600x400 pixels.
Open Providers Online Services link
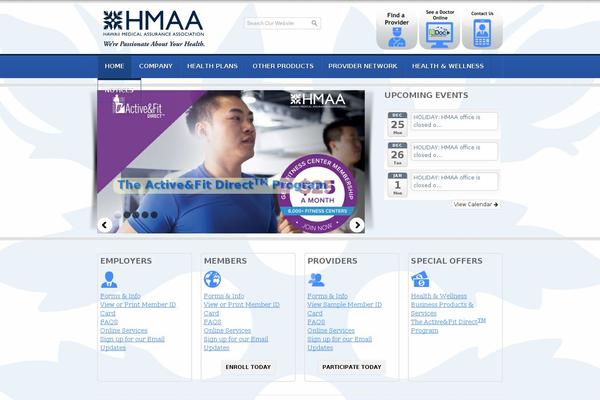pos(331,330)
